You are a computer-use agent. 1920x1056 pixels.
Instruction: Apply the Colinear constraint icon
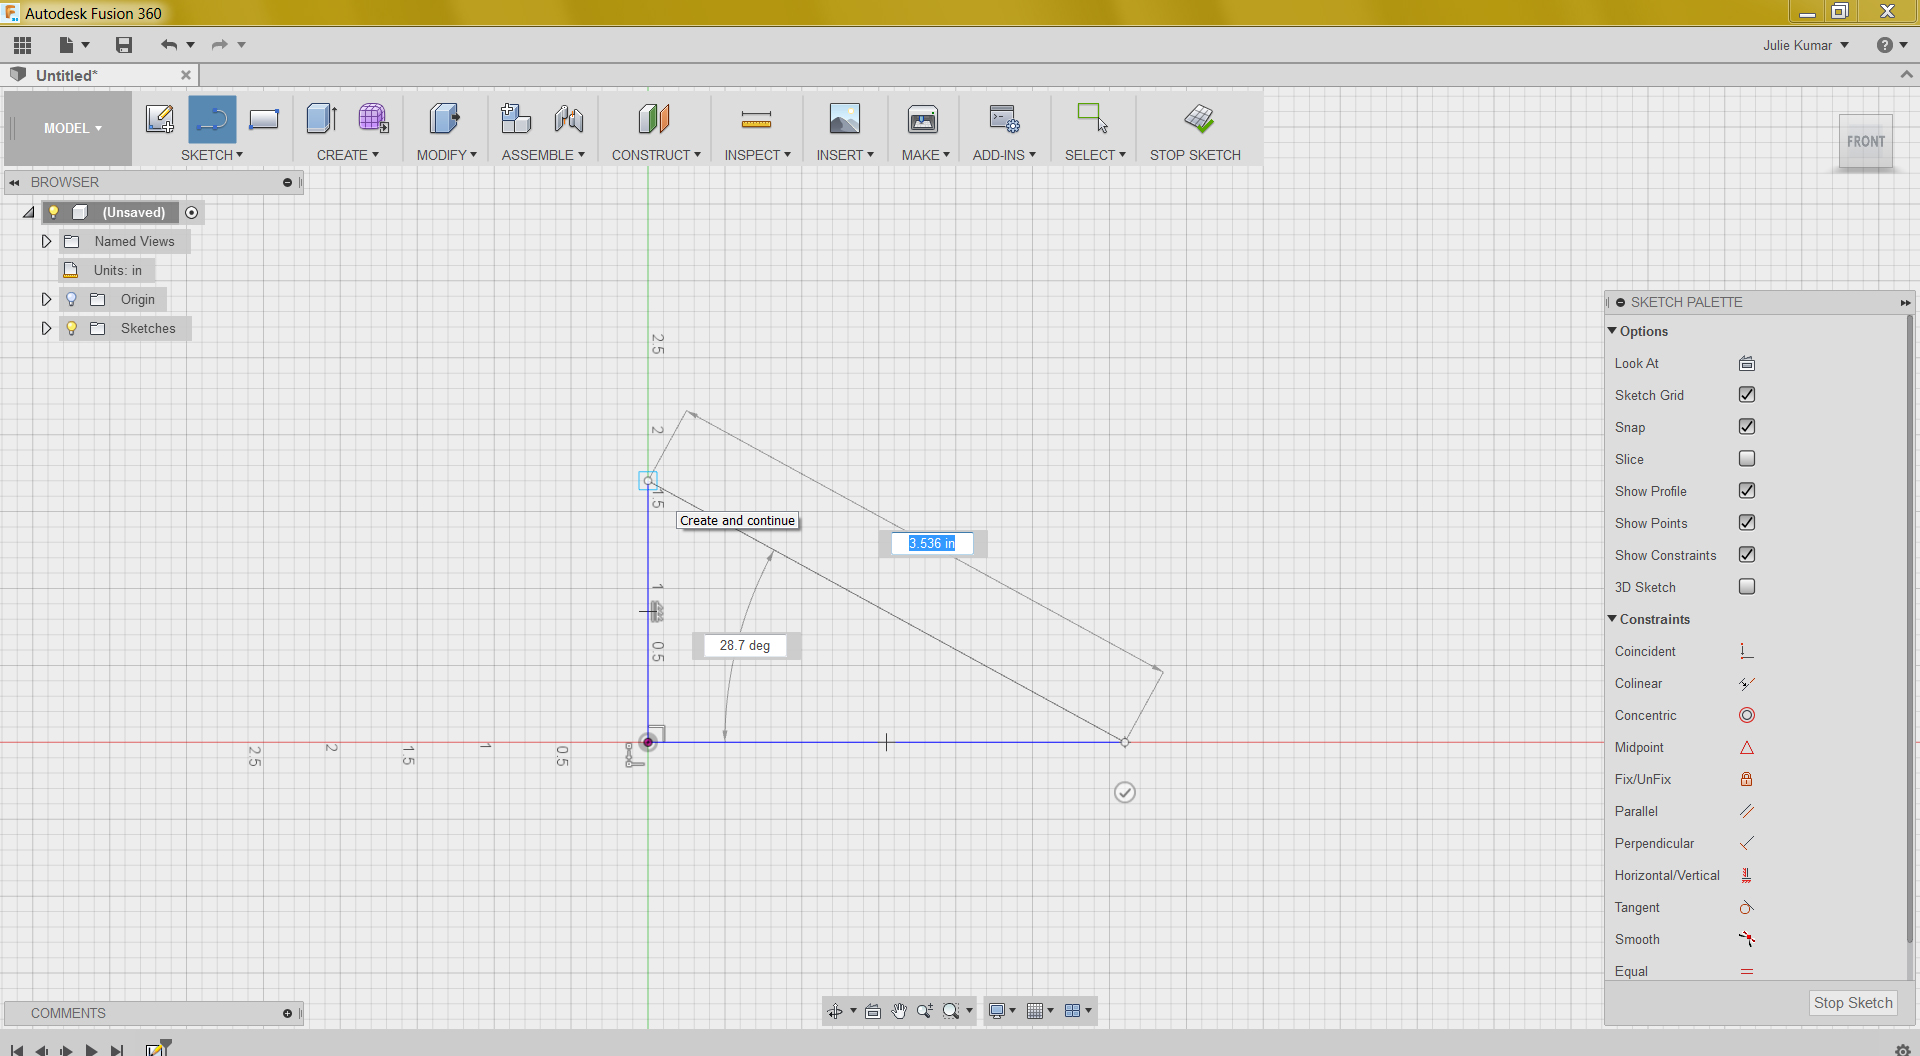coord(1747,683)
